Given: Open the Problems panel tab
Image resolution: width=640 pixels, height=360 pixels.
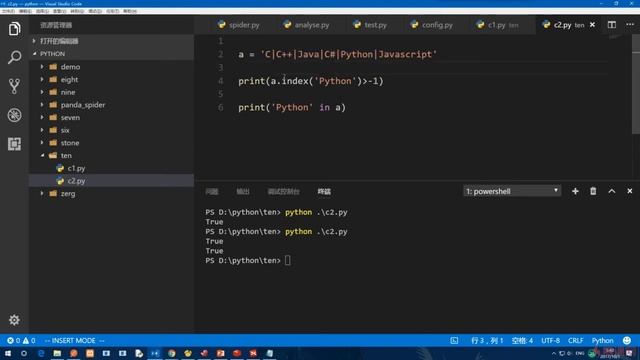Looking at the screenshot, I should tap(212, 191).
